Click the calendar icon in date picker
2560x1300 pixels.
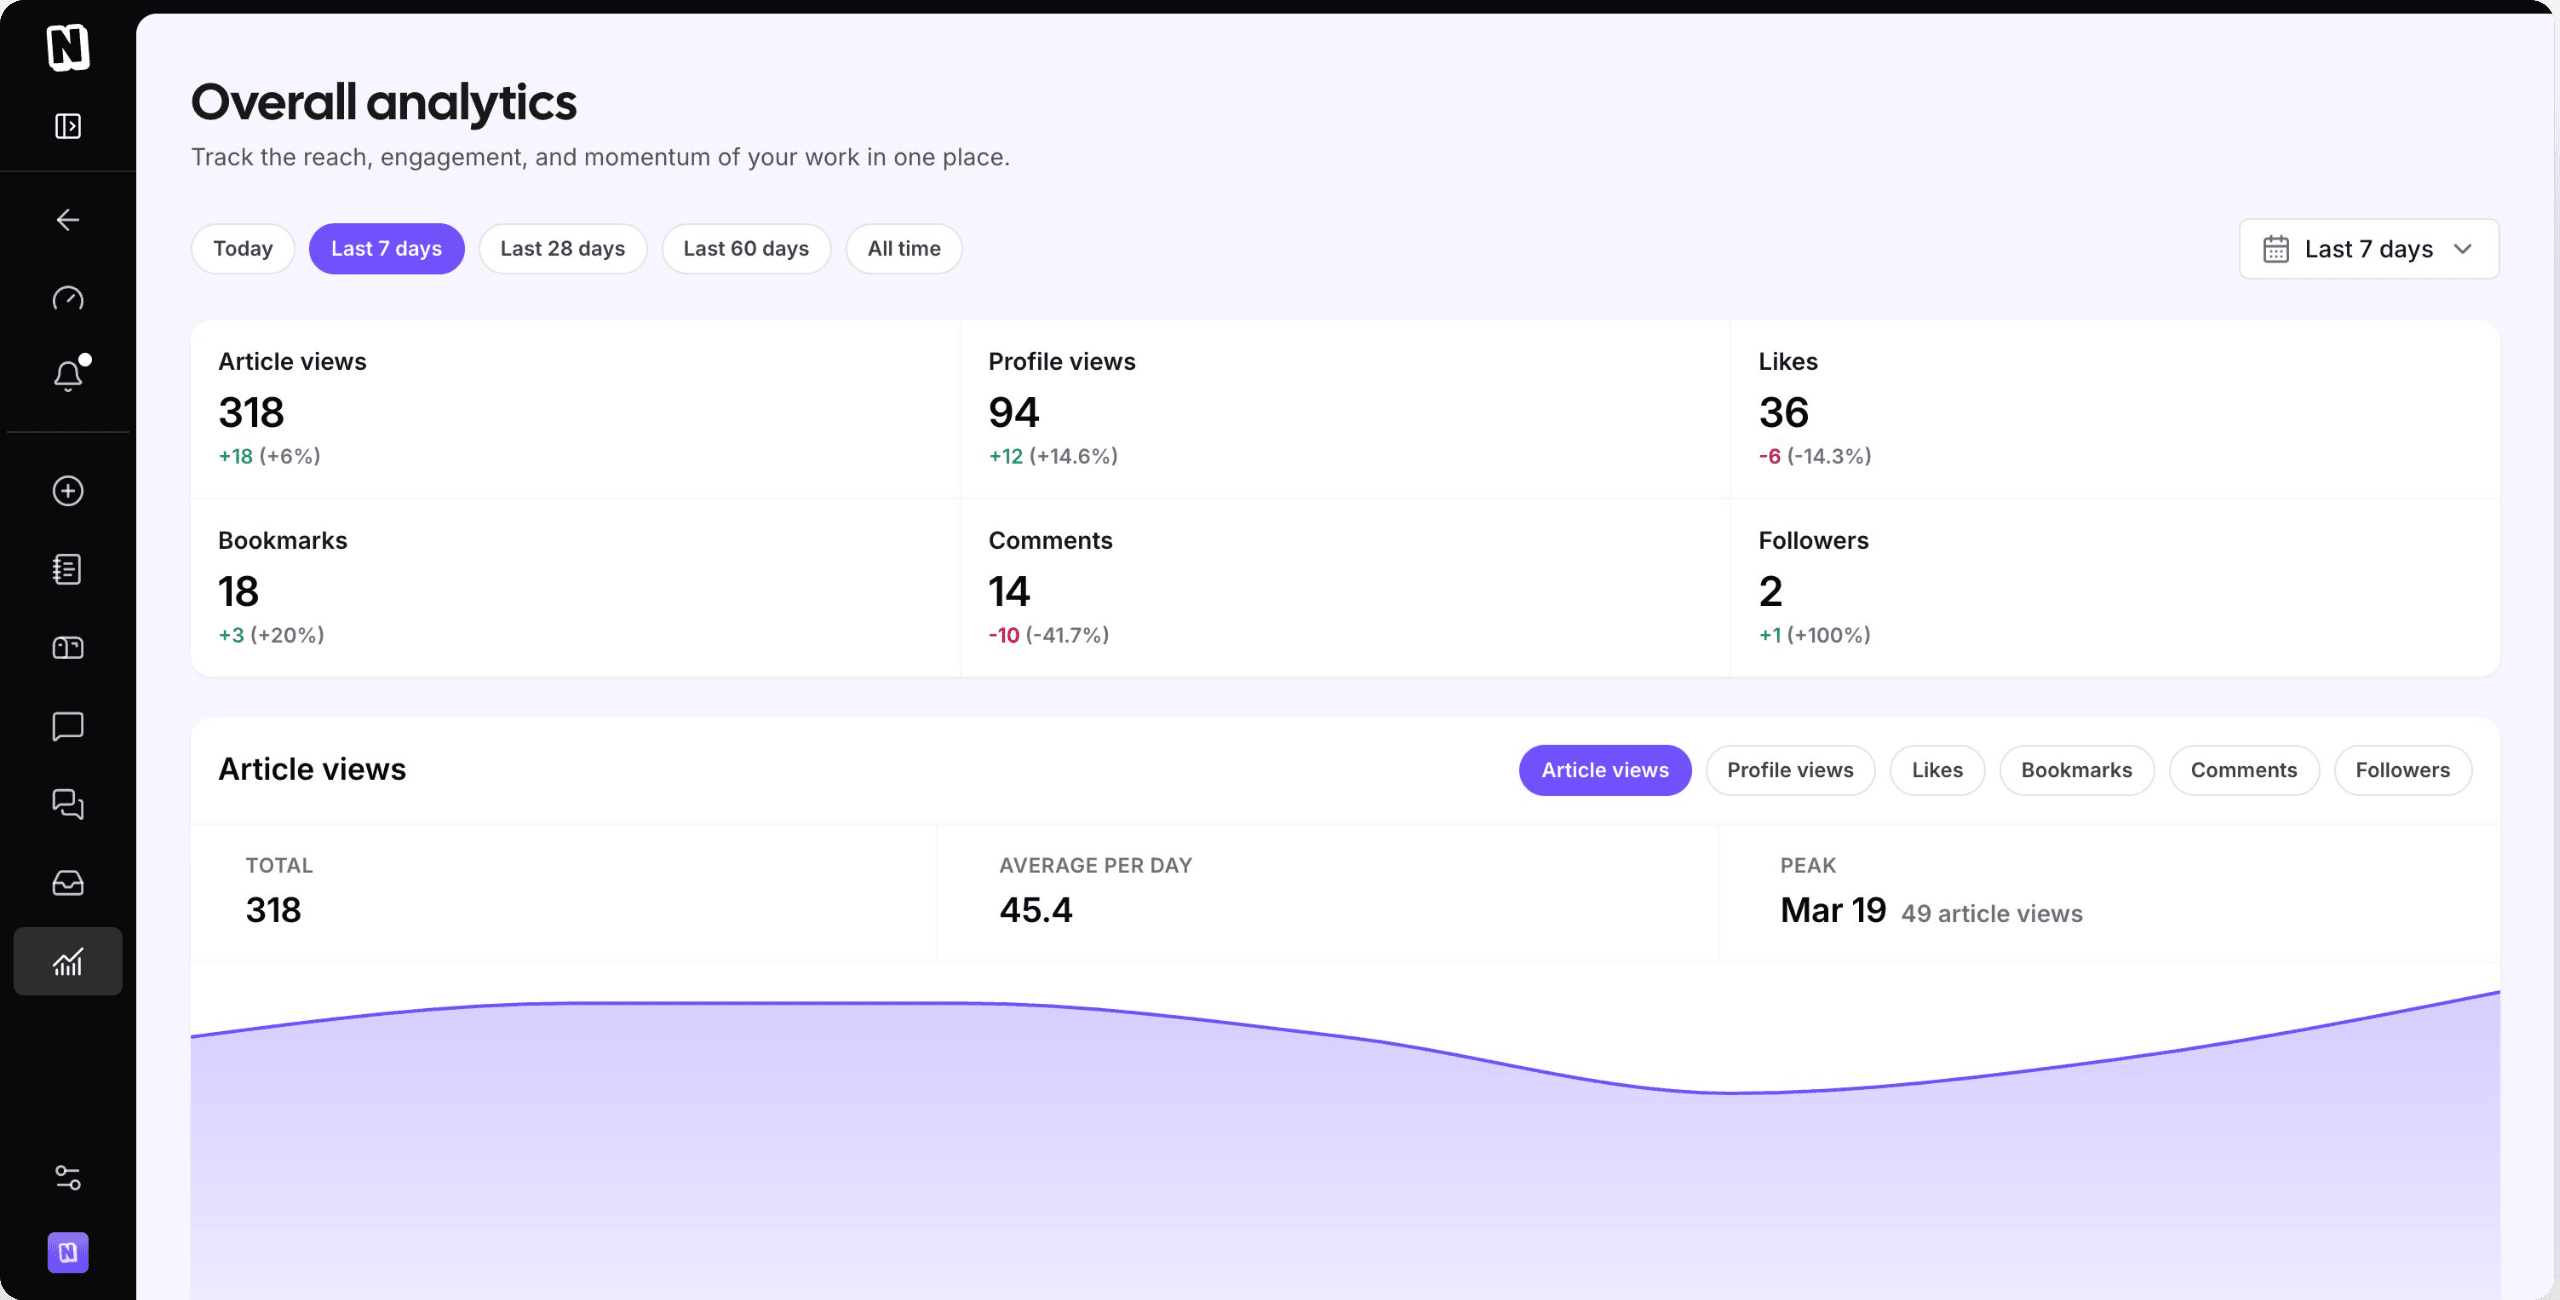tap(2276, 249)
